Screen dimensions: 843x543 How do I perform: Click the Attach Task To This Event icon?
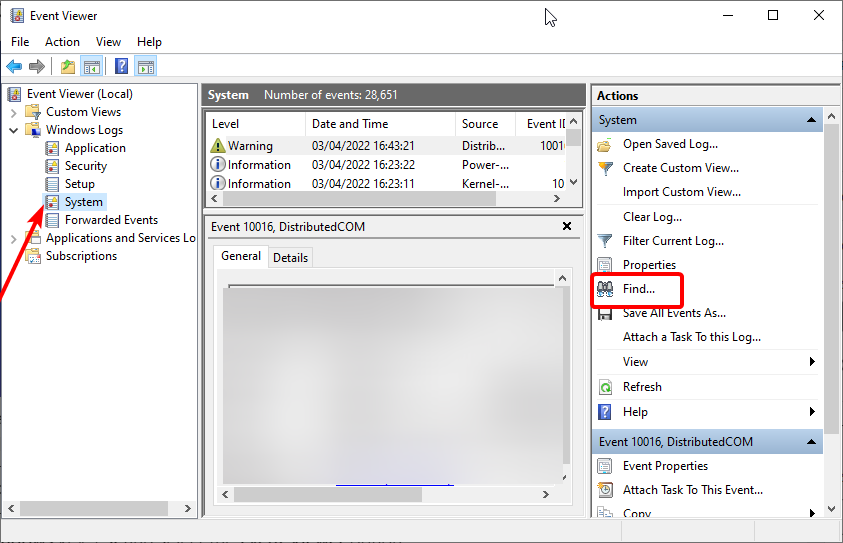click(605, 490)
